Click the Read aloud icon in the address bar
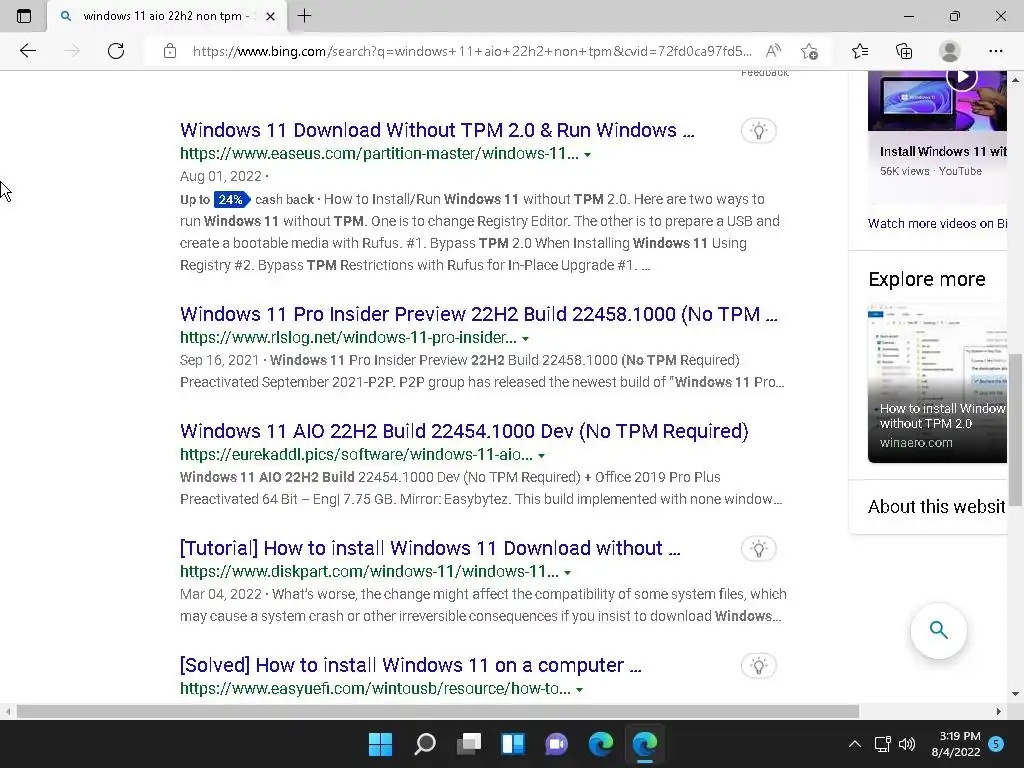1024x768 pixels. coord(773,51)
